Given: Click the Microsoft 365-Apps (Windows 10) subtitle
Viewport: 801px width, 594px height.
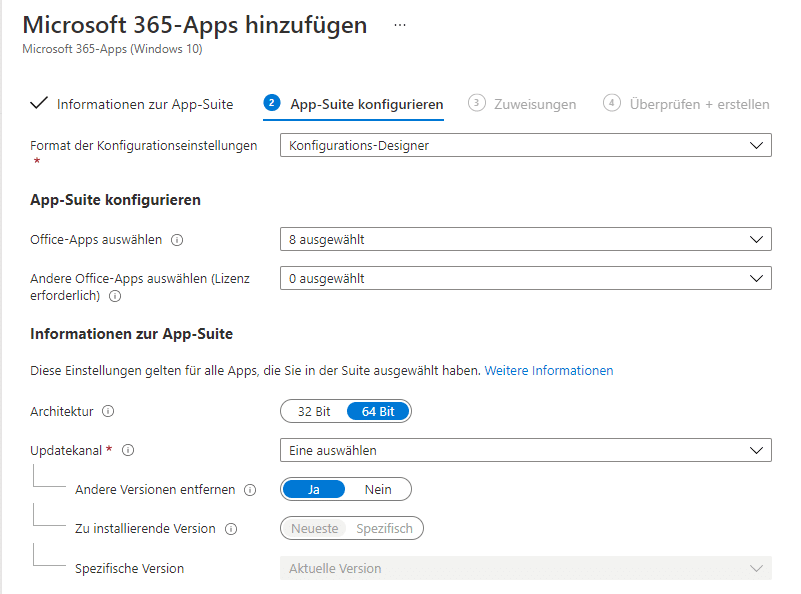Looking at the screenshot, I should pyautogui.click(x=112, y=49).
